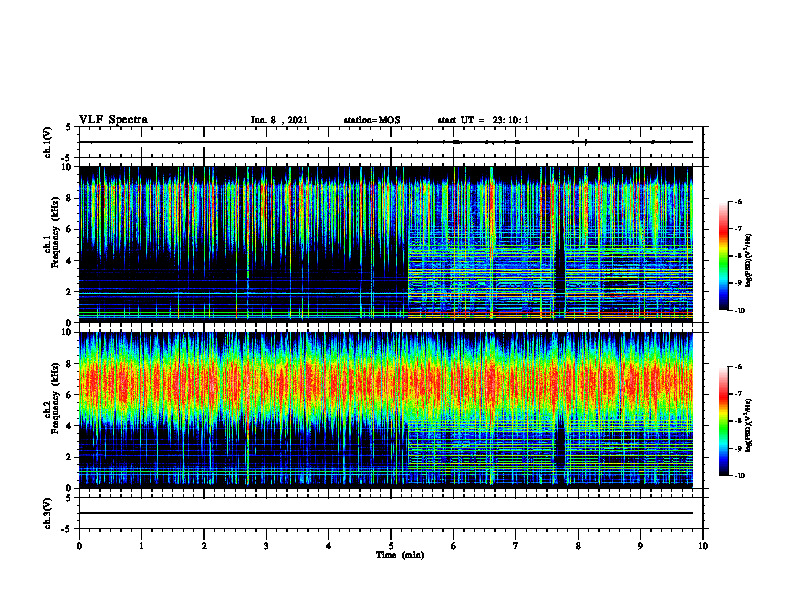Click the "station=MOS" header label
The height and width of the screenshot is (612, 792).
tap(372, 120)
